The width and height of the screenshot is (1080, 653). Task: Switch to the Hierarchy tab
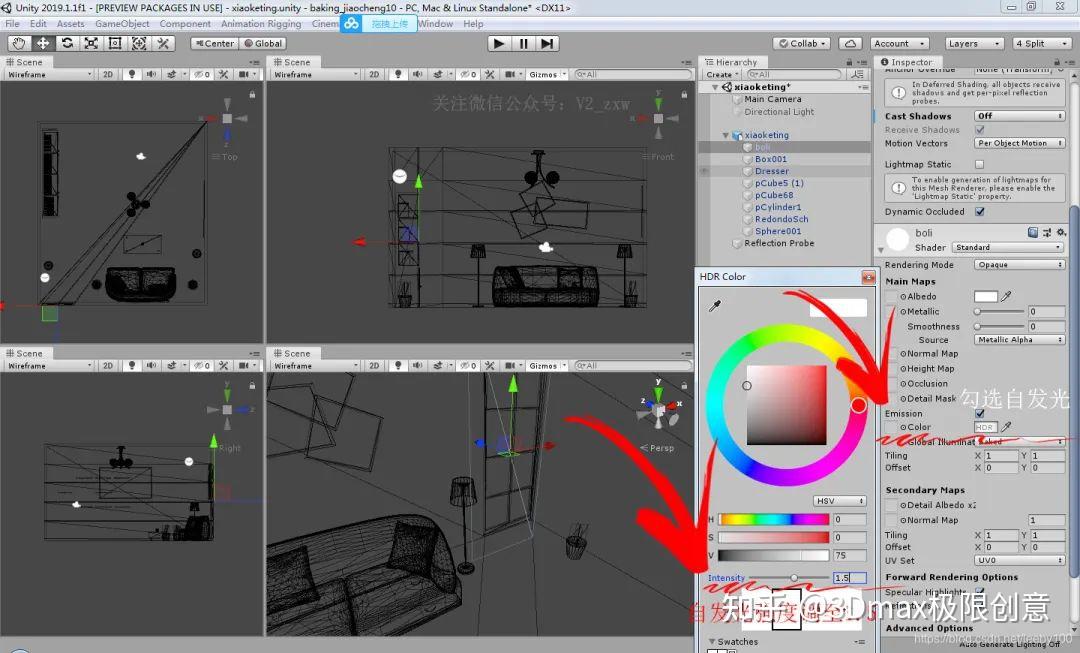(x=736, y=61)
